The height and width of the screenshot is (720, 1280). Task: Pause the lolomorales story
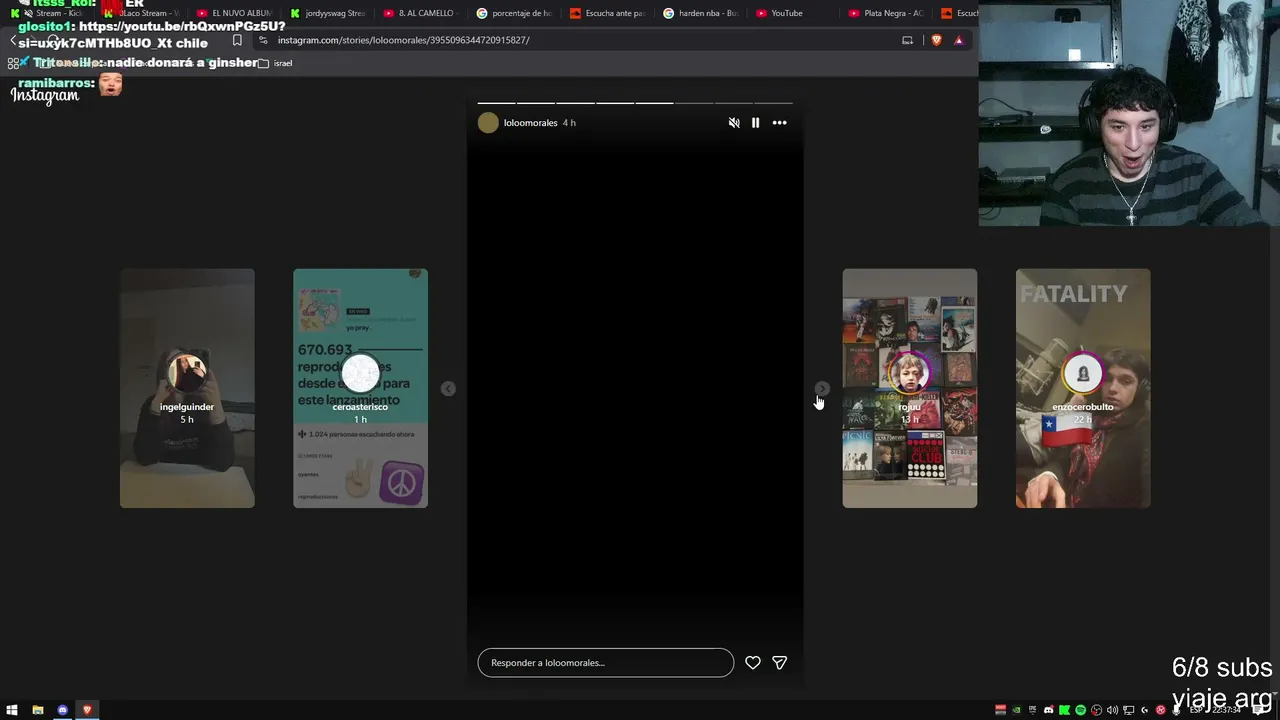(755, 123)
